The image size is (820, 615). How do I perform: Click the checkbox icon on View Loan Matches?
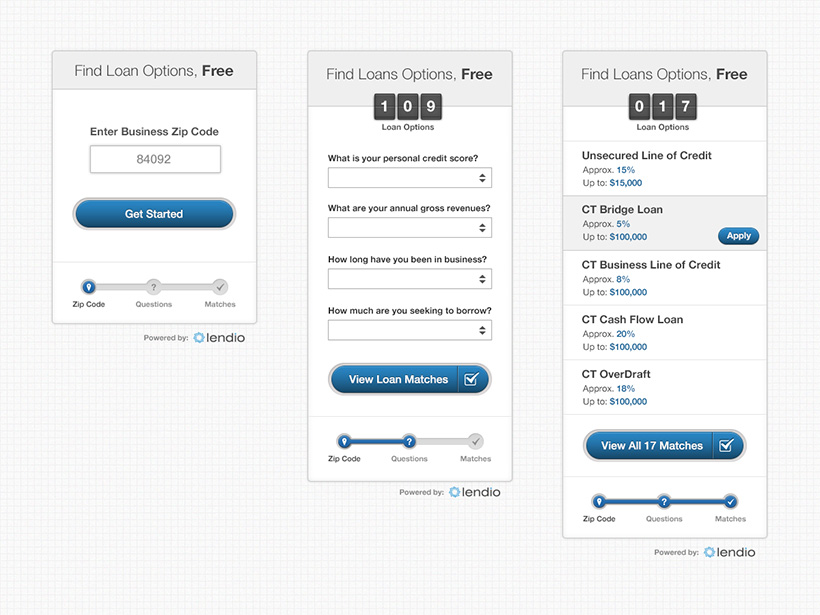pyautogui.click(x=472, y=379)
